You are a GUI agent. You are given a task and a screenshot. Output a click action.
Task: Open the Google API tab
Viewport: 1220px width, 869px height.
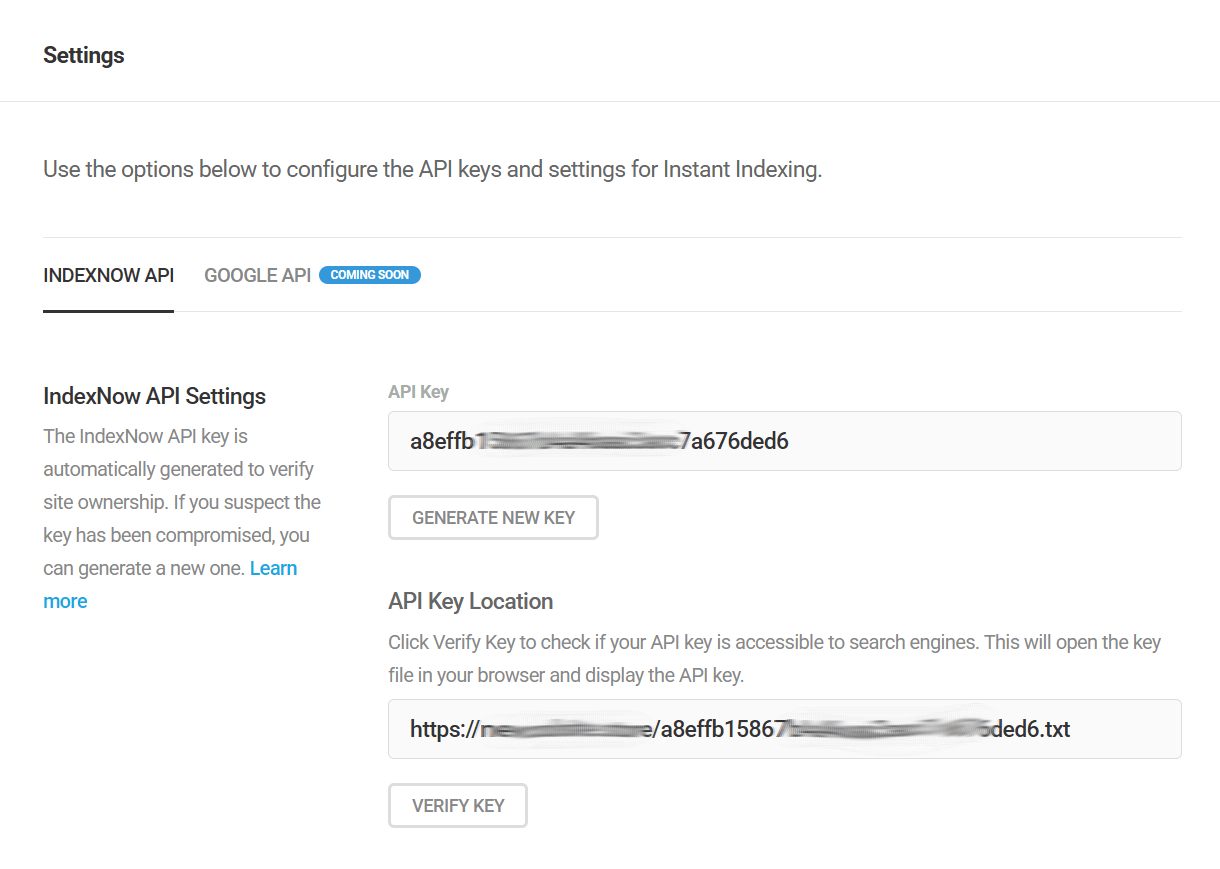(257, 275)
